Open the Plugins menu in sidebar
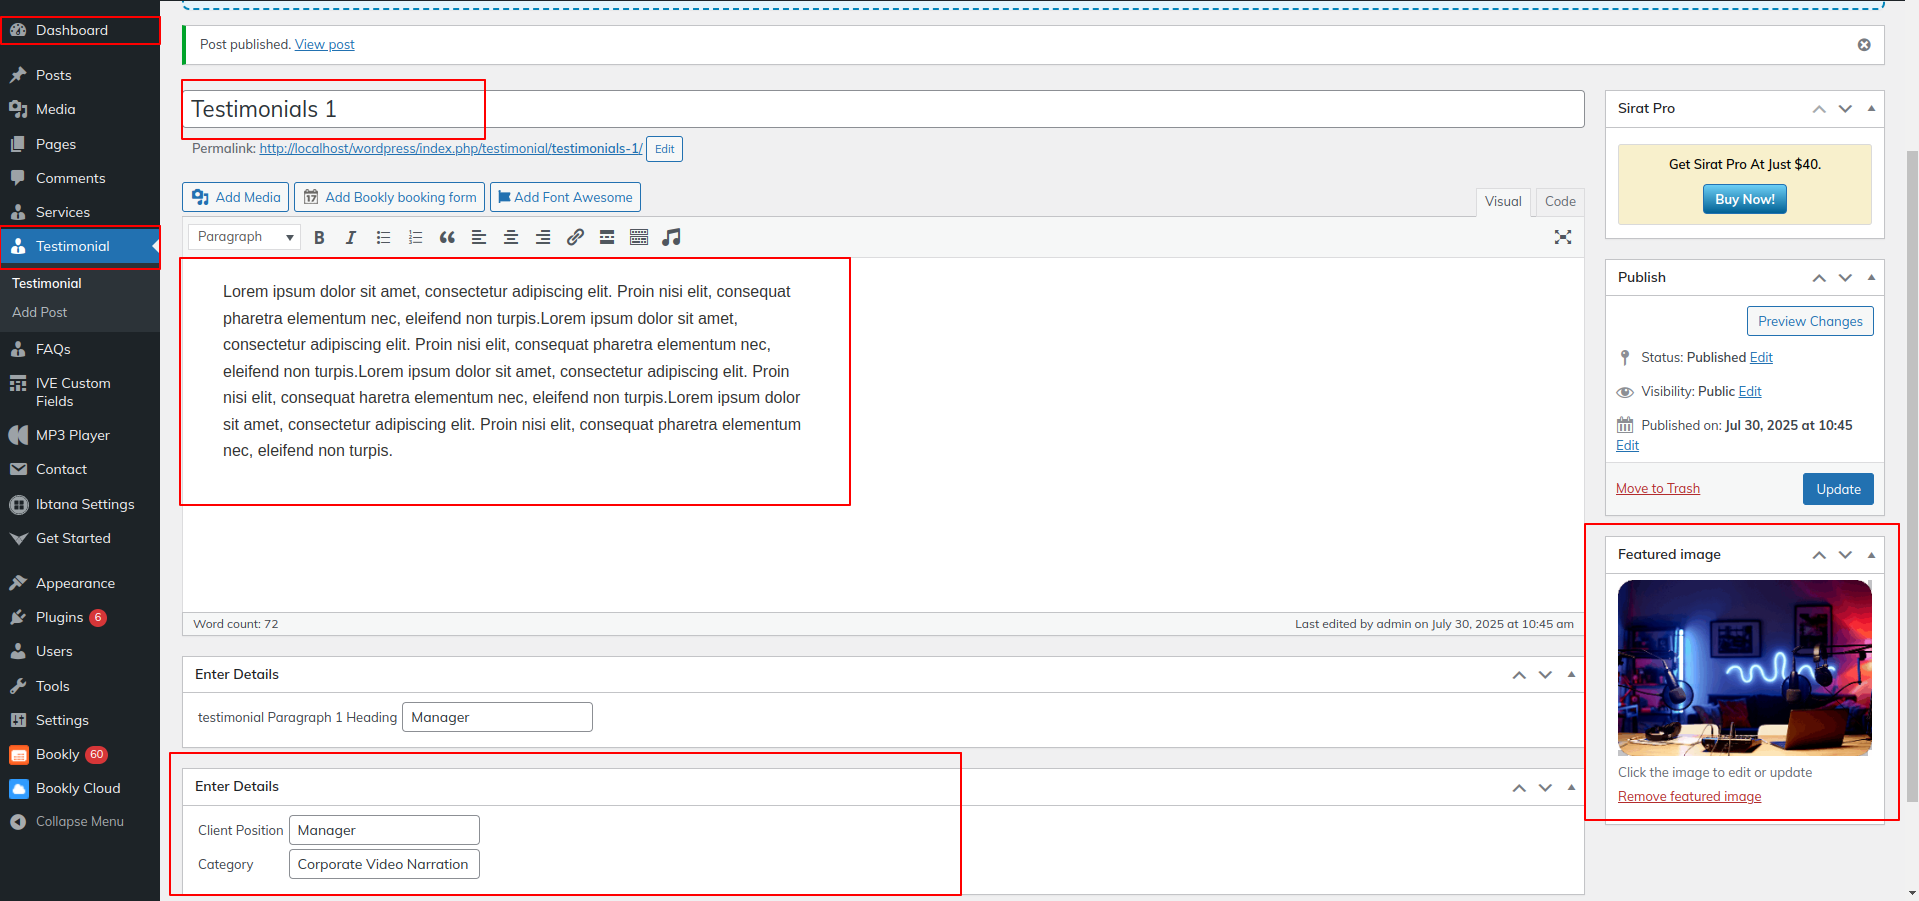 (59, 617)
